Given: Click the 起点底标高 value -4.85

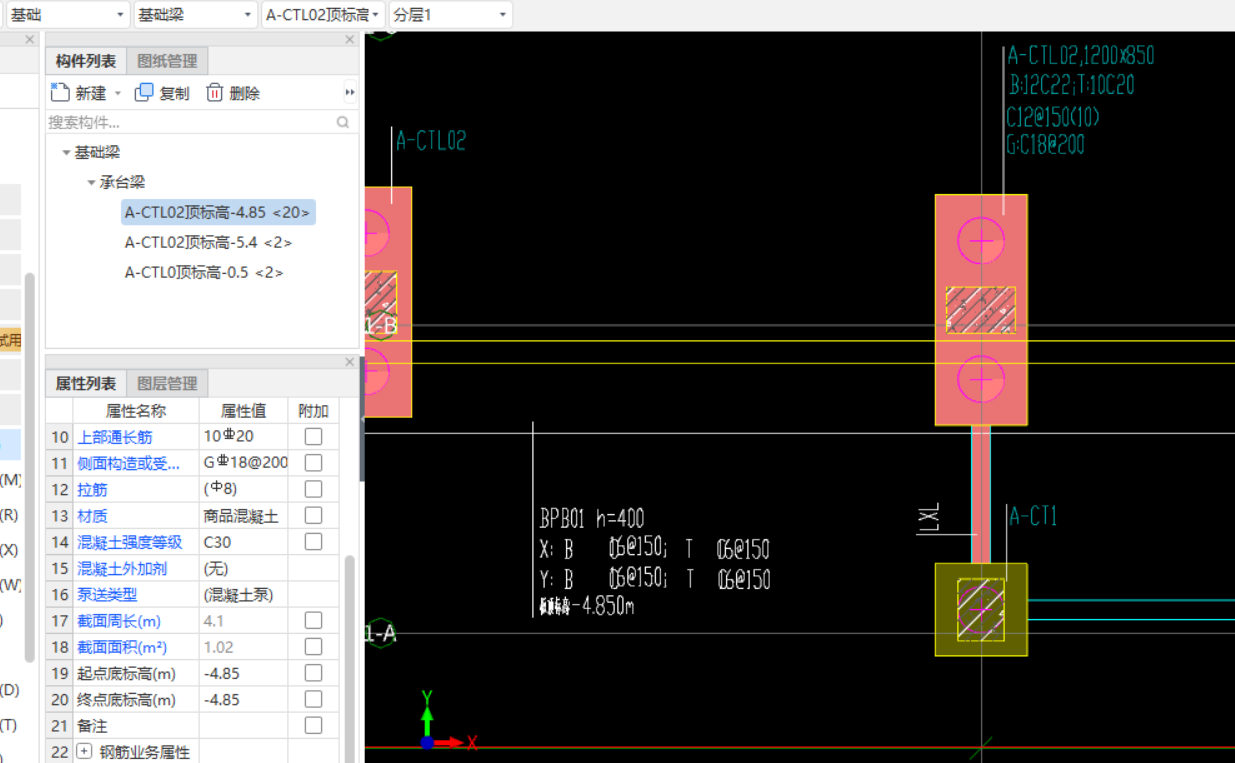Looking at the screenshot, I should coord(243,673).
